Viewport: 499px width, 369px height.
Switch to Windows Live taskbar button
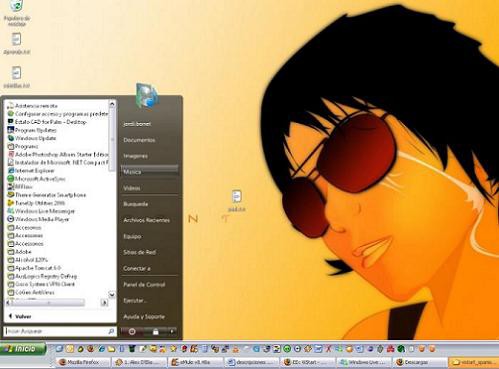364,362
